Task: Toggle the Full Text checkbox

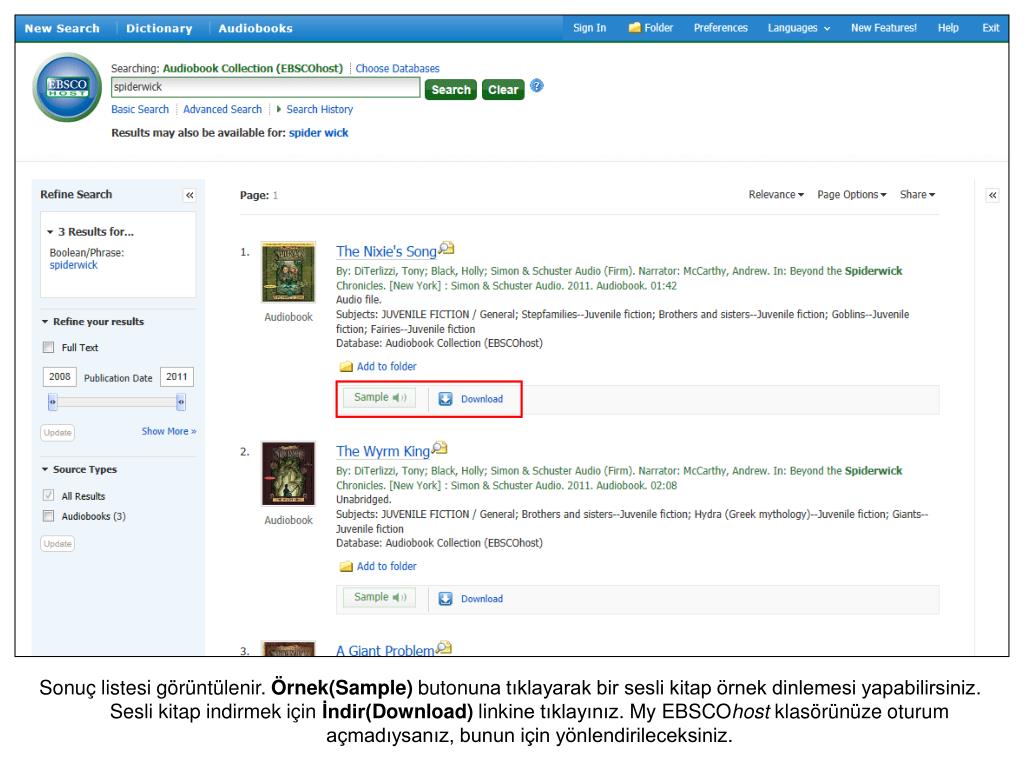Action: [48, 347]
